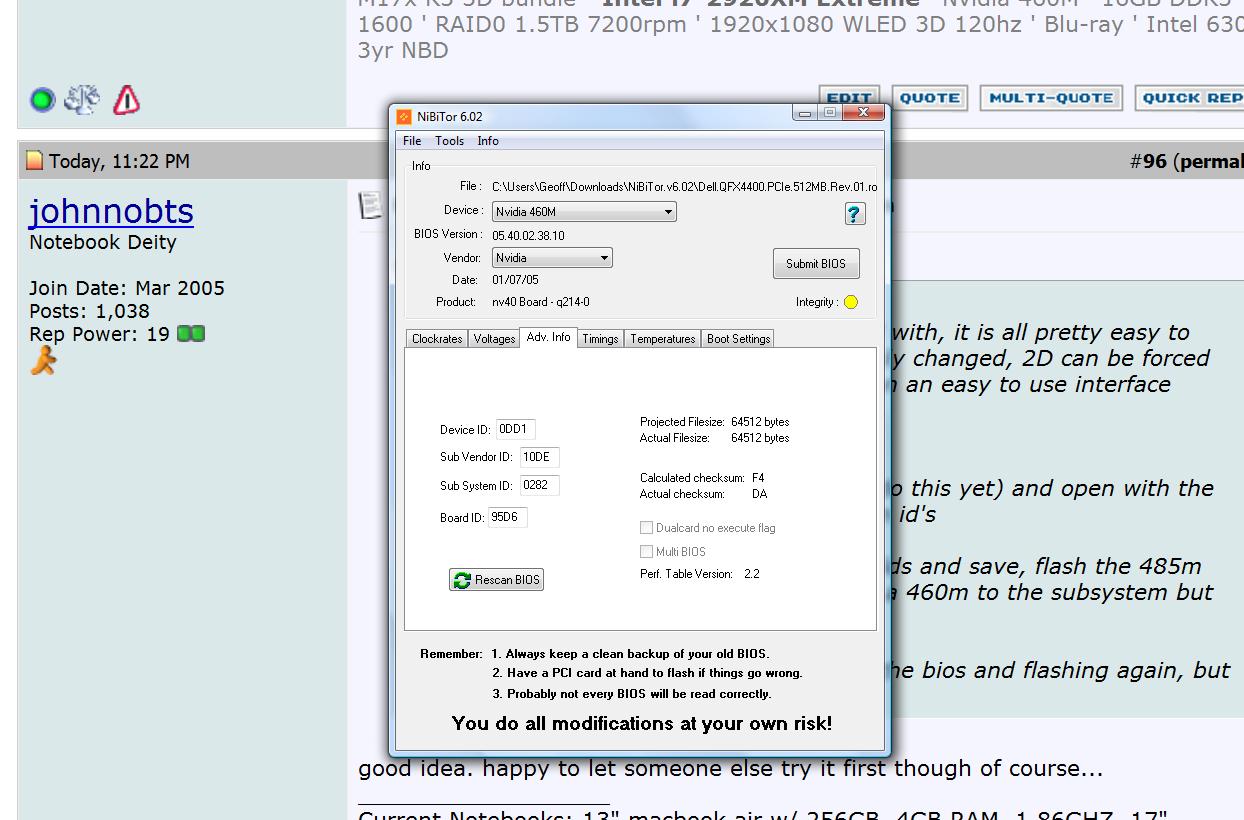1244x820 pixels.
Task: Select the Adv. Info tab
Action: click(x=548, y=337)
